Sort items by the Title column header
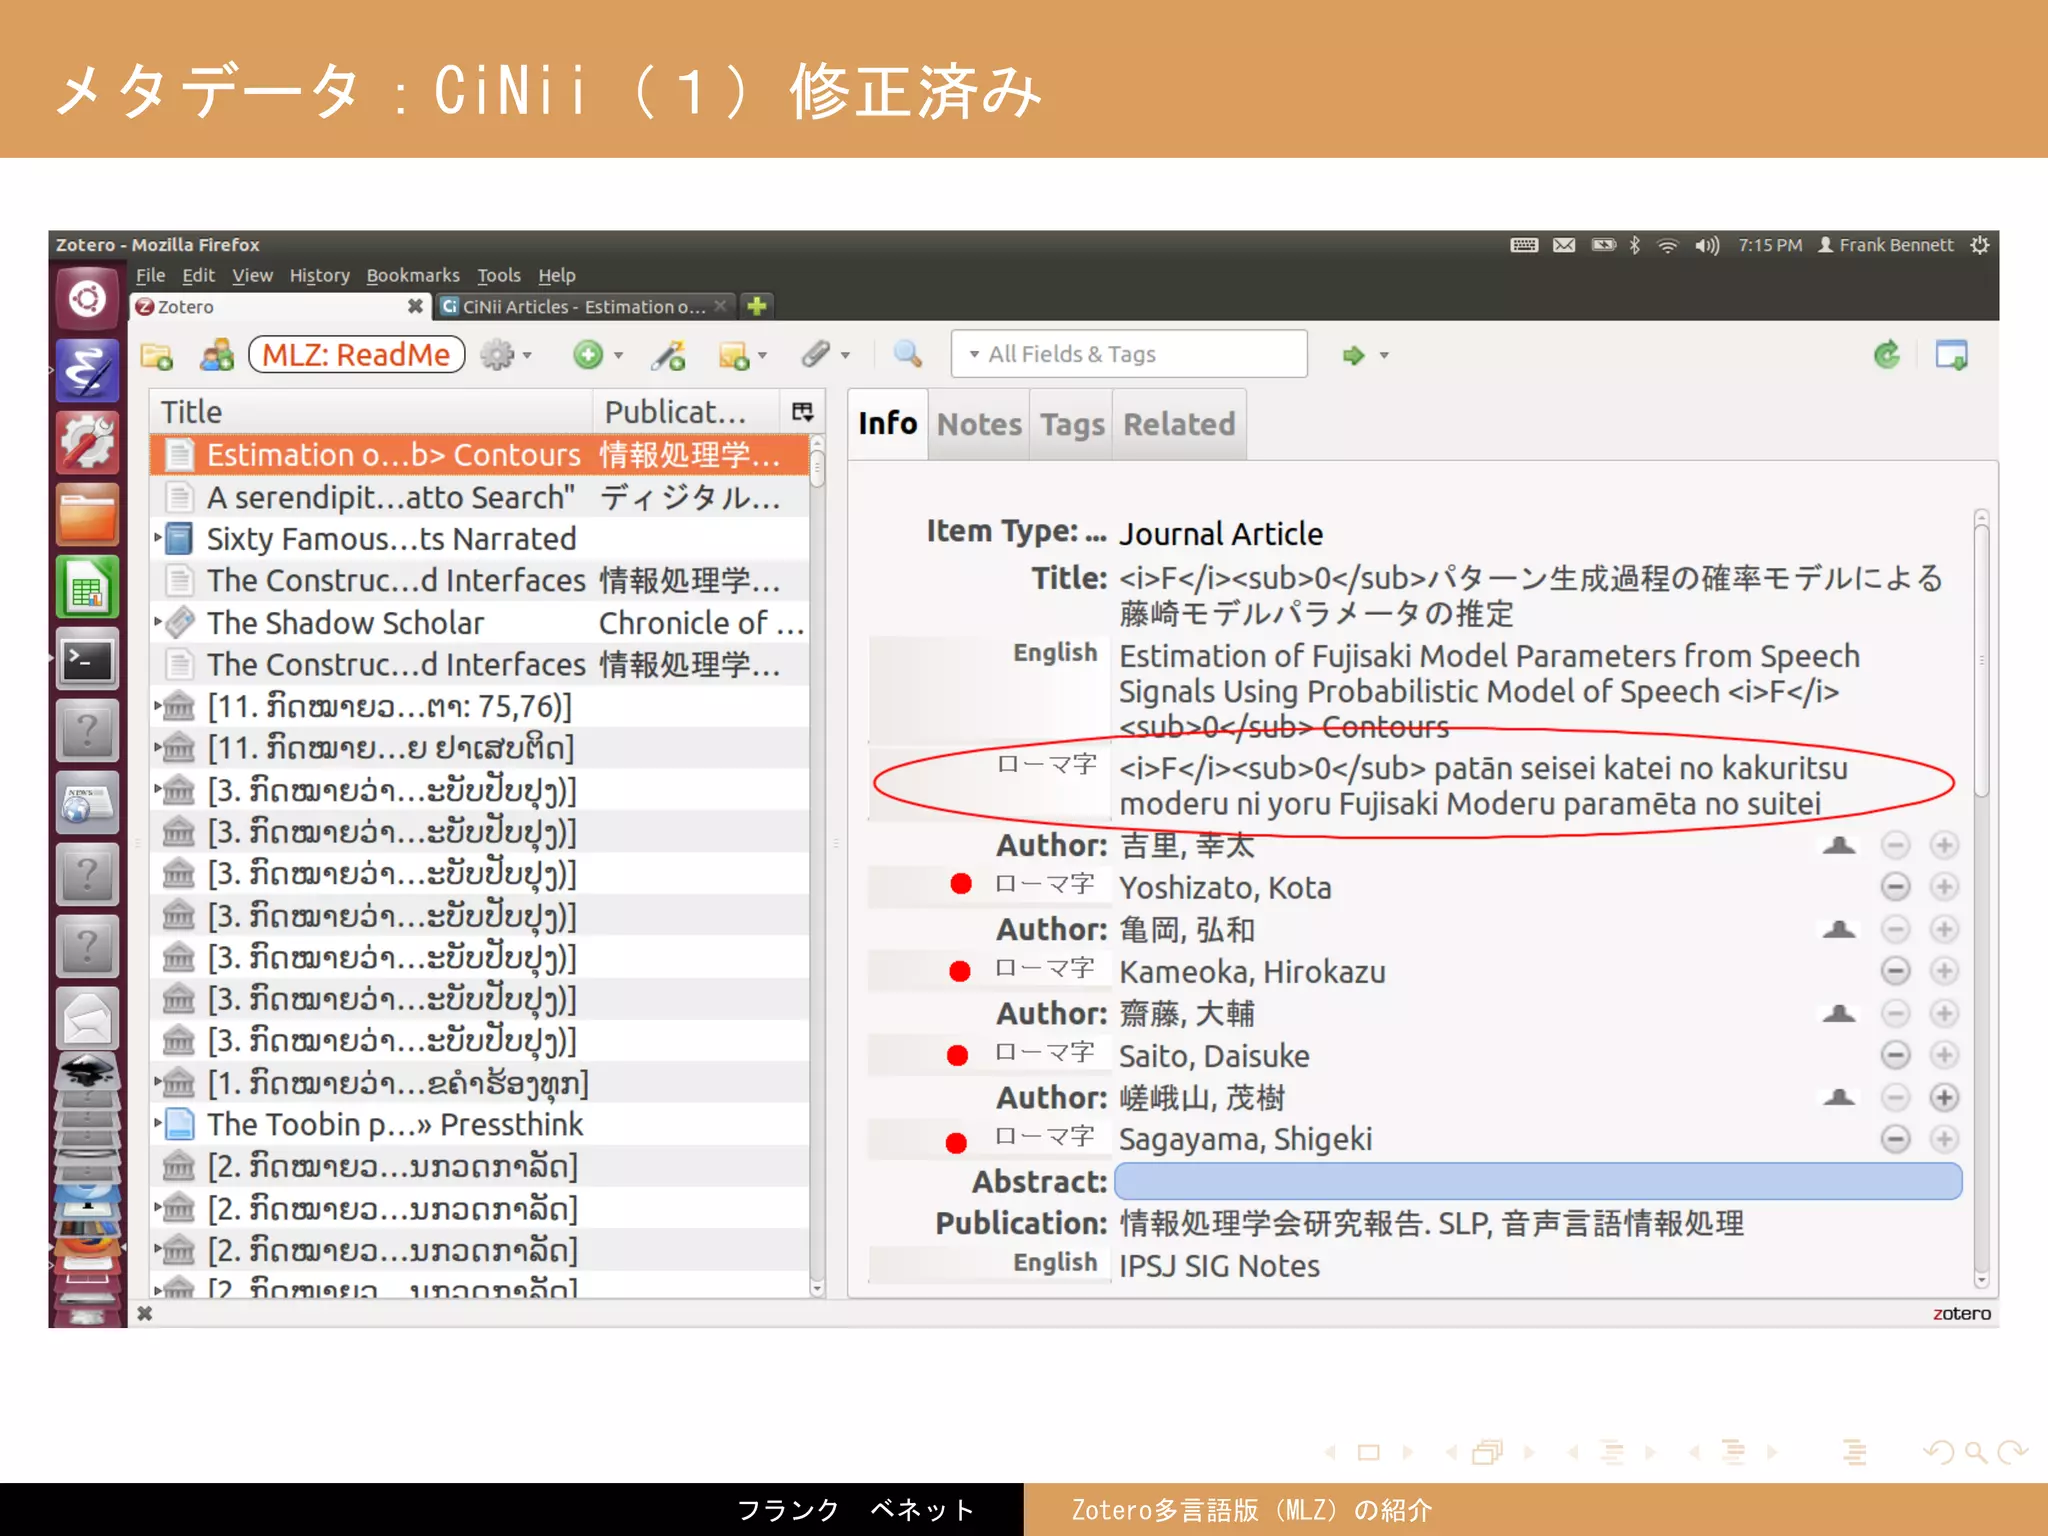The image size is (2048, 1536). [x=370, y=412]
